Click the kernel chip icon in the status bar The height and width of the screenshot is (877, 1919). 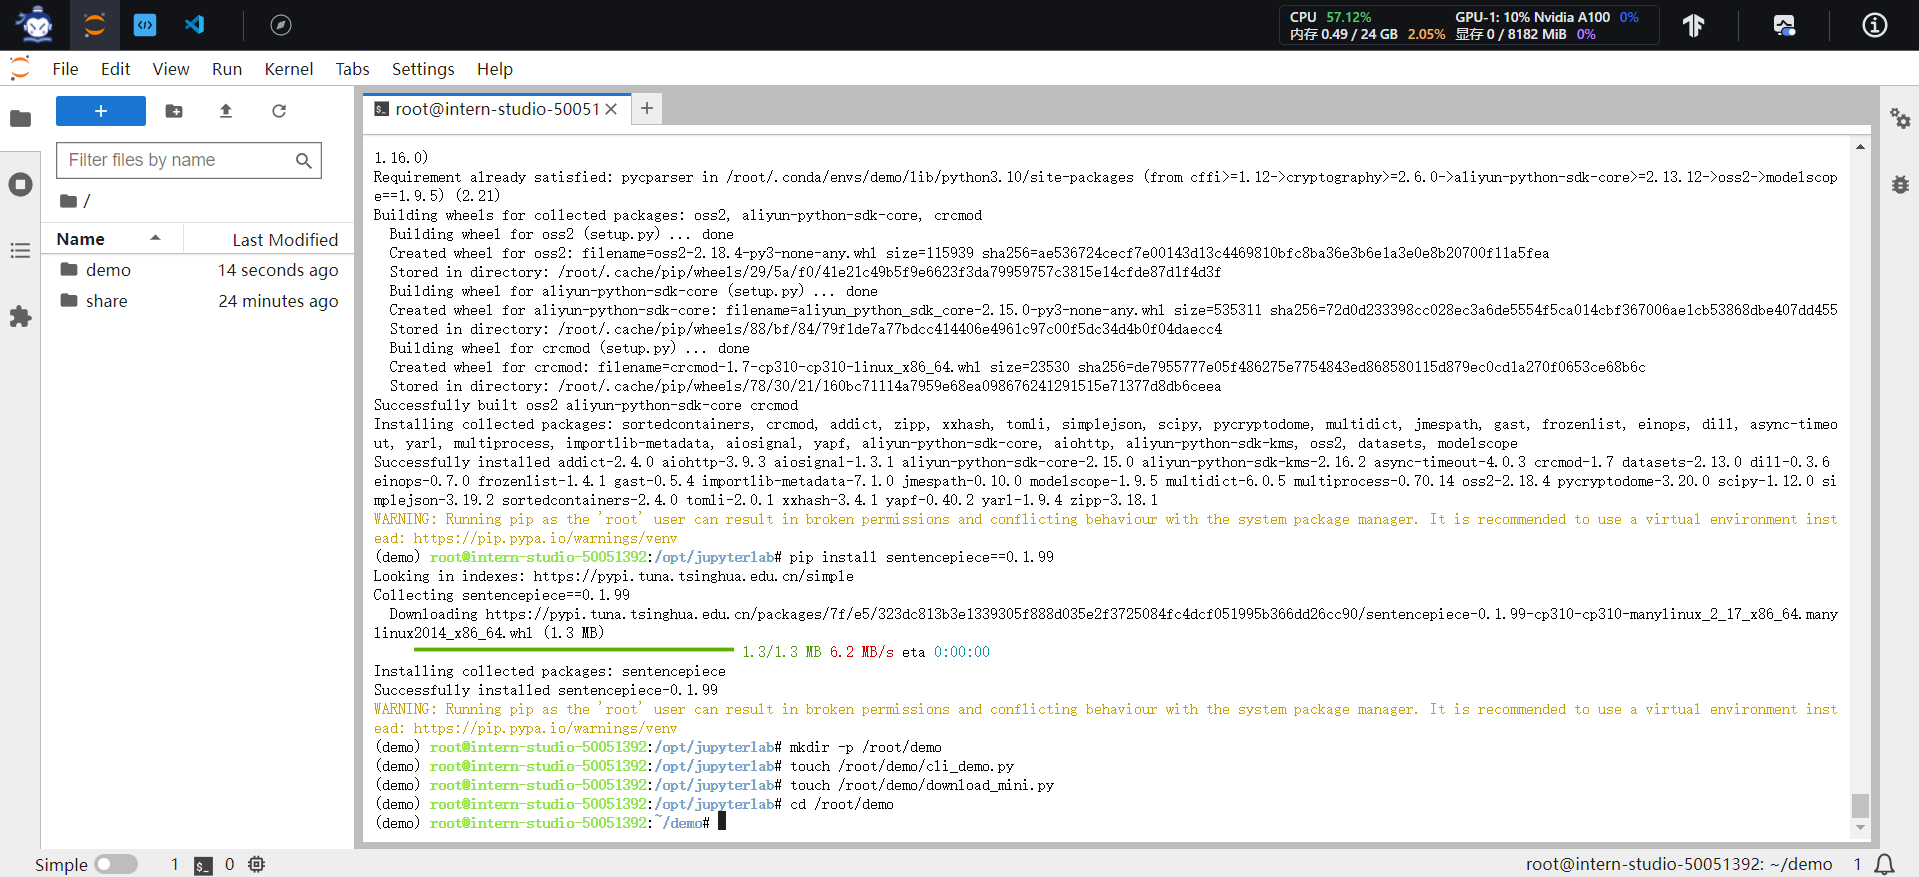point(257,864)
